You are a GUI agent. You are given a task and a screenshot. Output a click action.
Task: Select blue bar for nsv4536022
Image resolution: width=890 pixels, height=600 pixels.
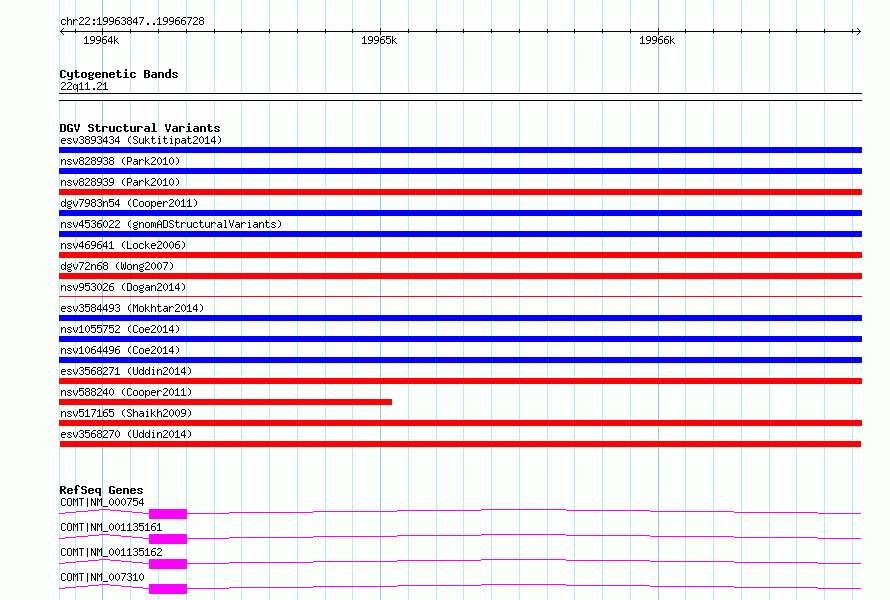tap(460, 234)
